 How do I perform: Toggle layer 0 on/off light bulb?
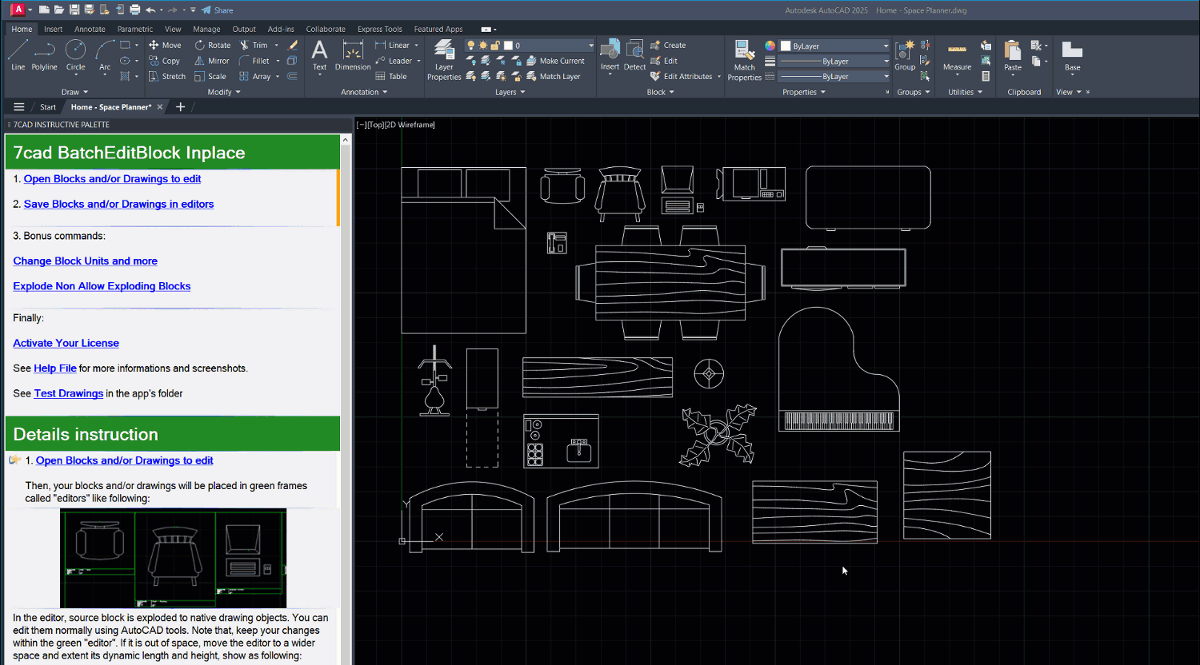471,45
